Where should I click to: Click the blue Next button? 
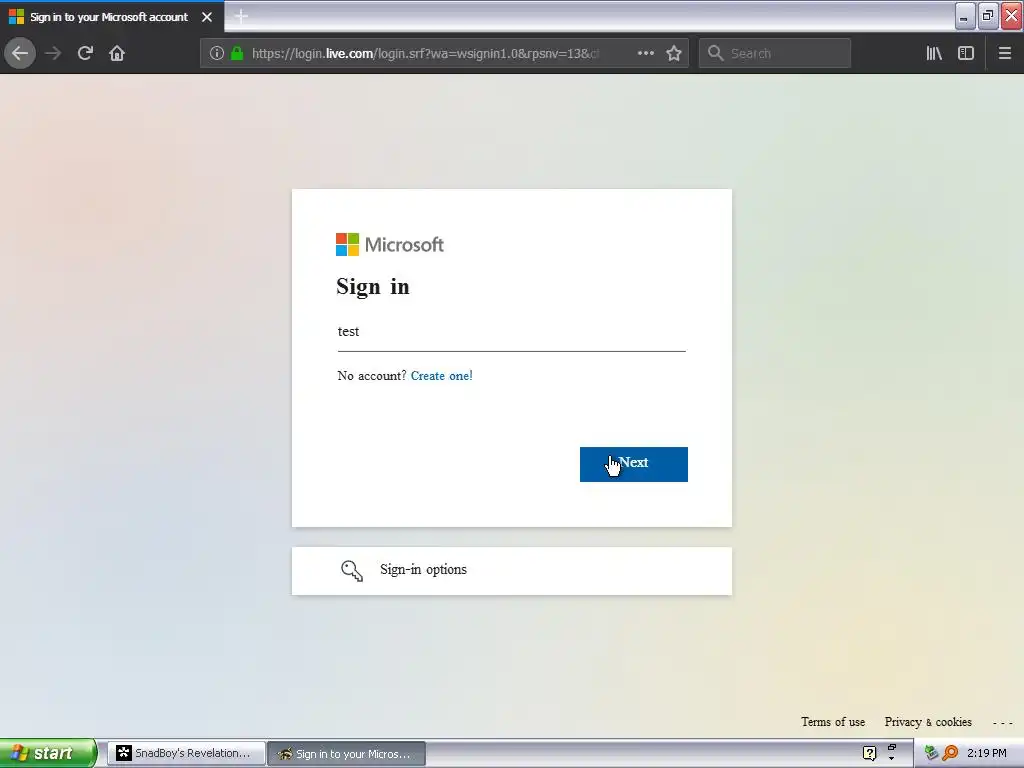pyautogui.click(x=633, y=464)
